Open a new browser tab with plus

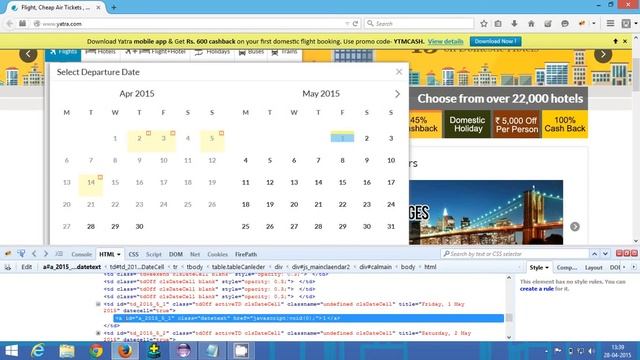coord(113,7)
